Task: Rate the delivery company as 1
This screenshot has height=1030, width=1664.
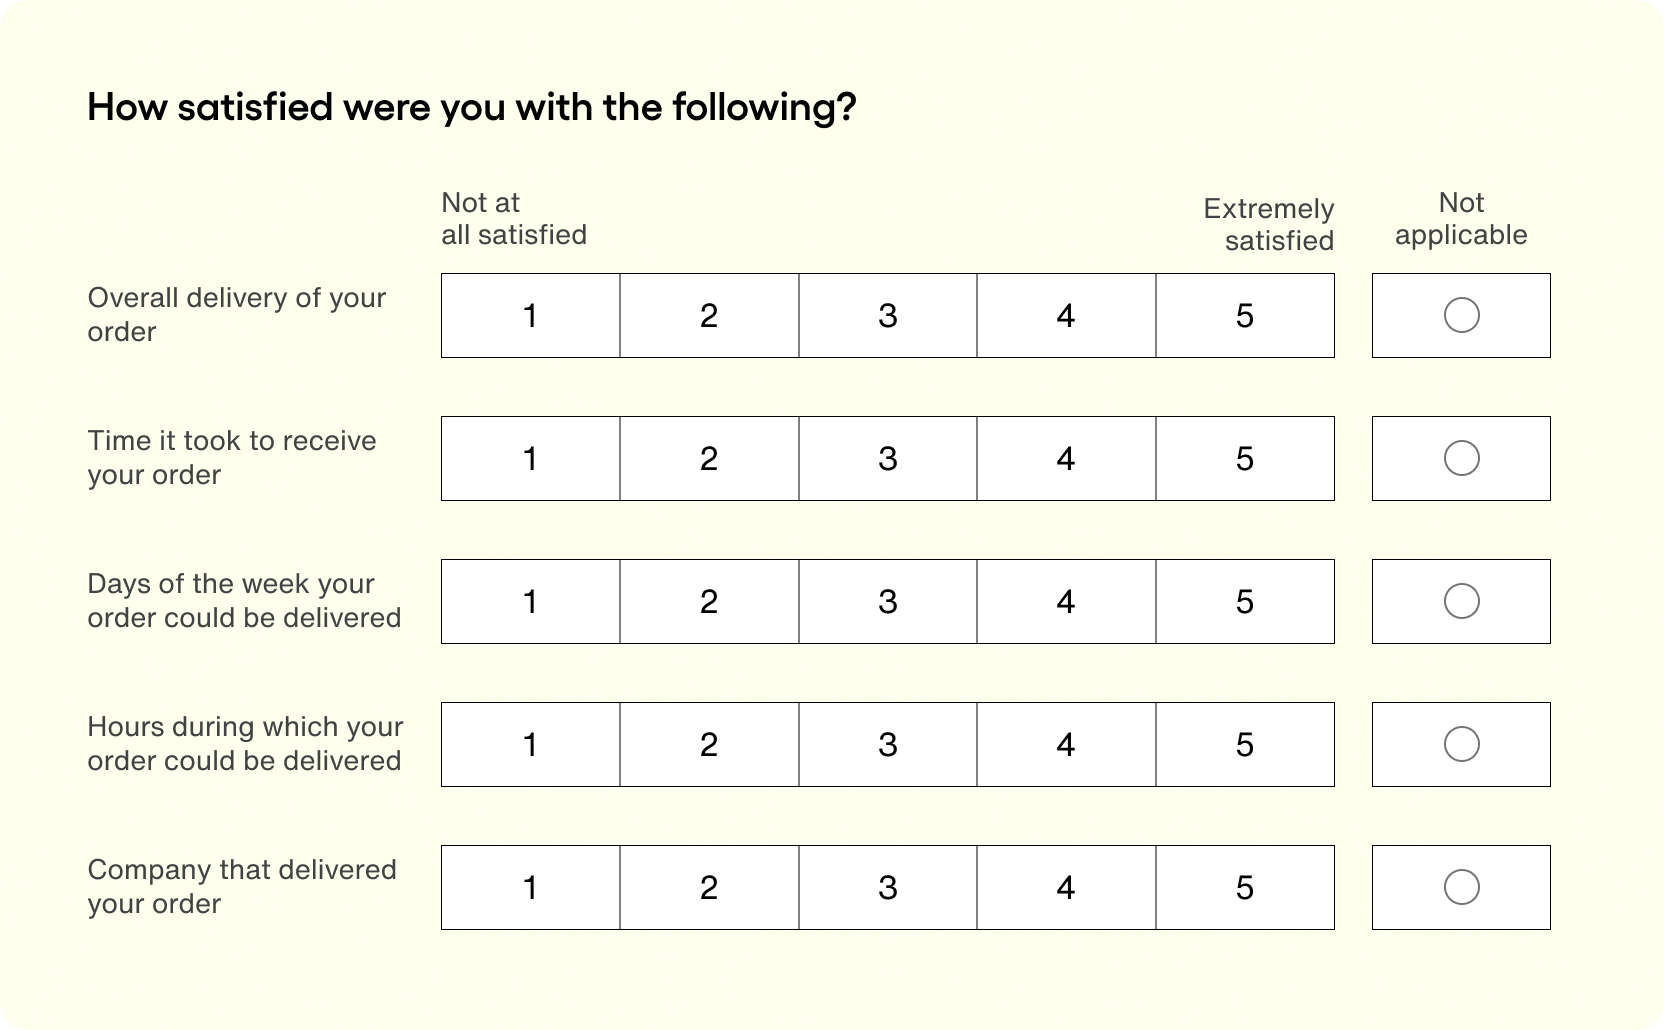Action: (530, 887)
